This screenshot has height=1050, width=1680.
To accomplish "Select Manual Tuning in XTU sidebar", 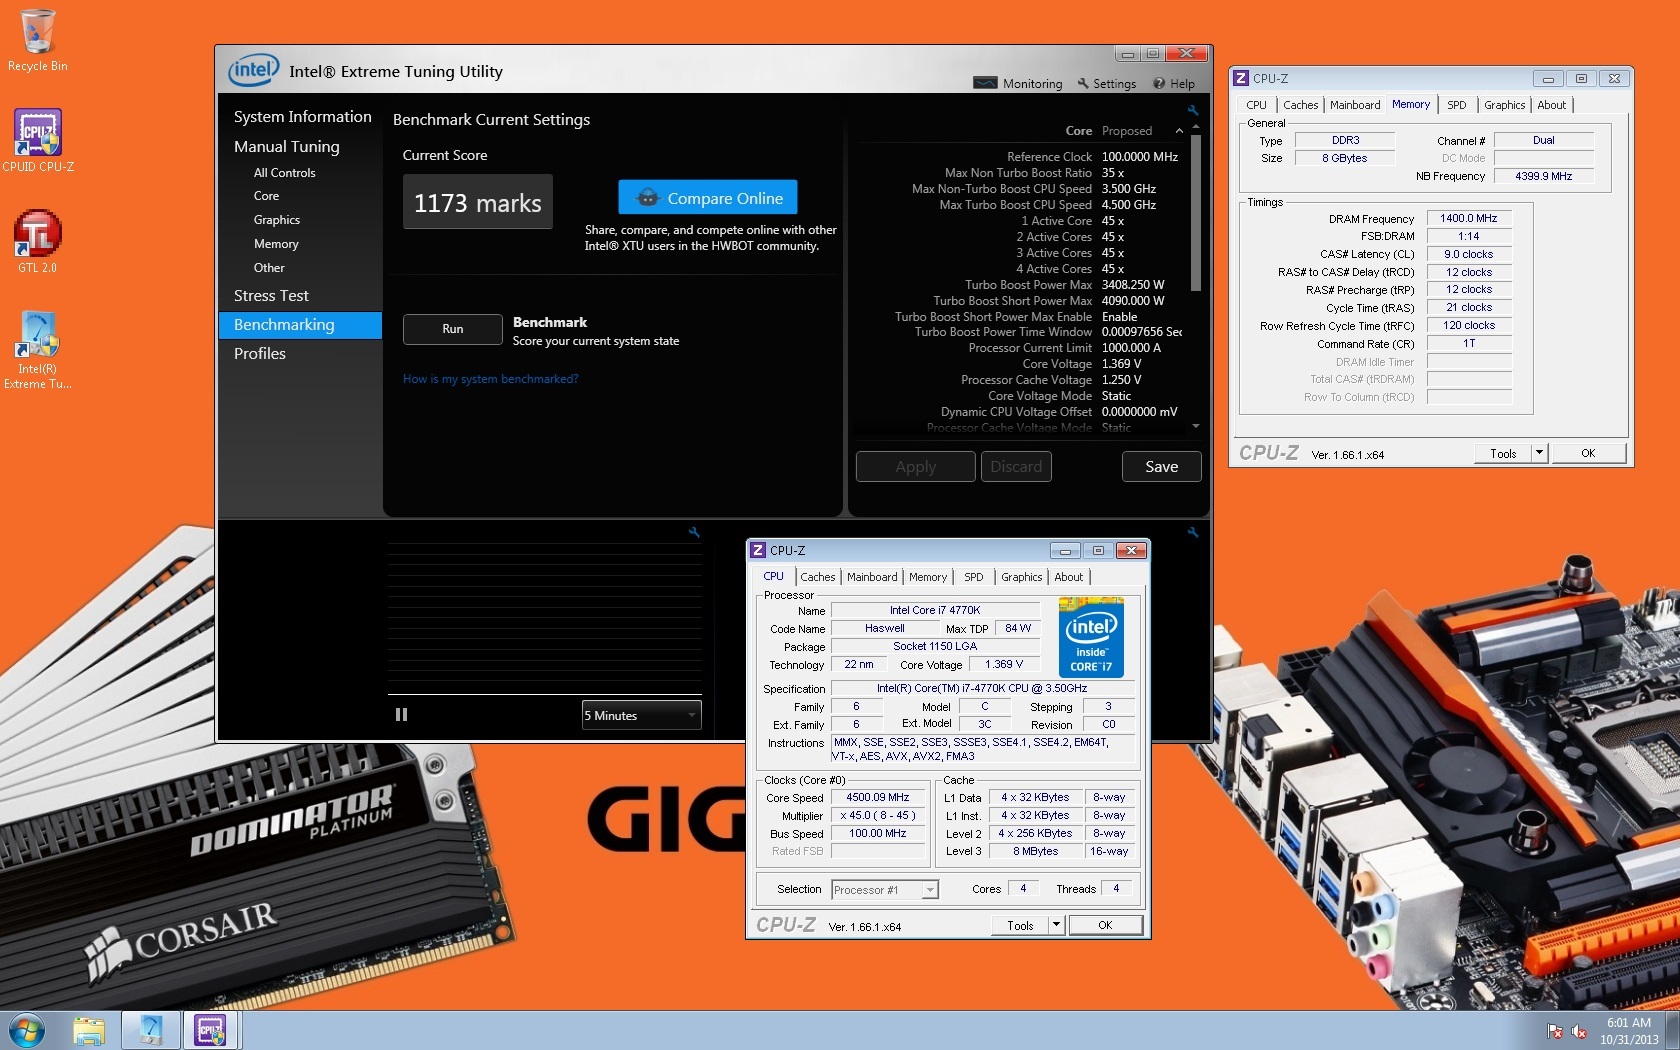I will [287, 146].
